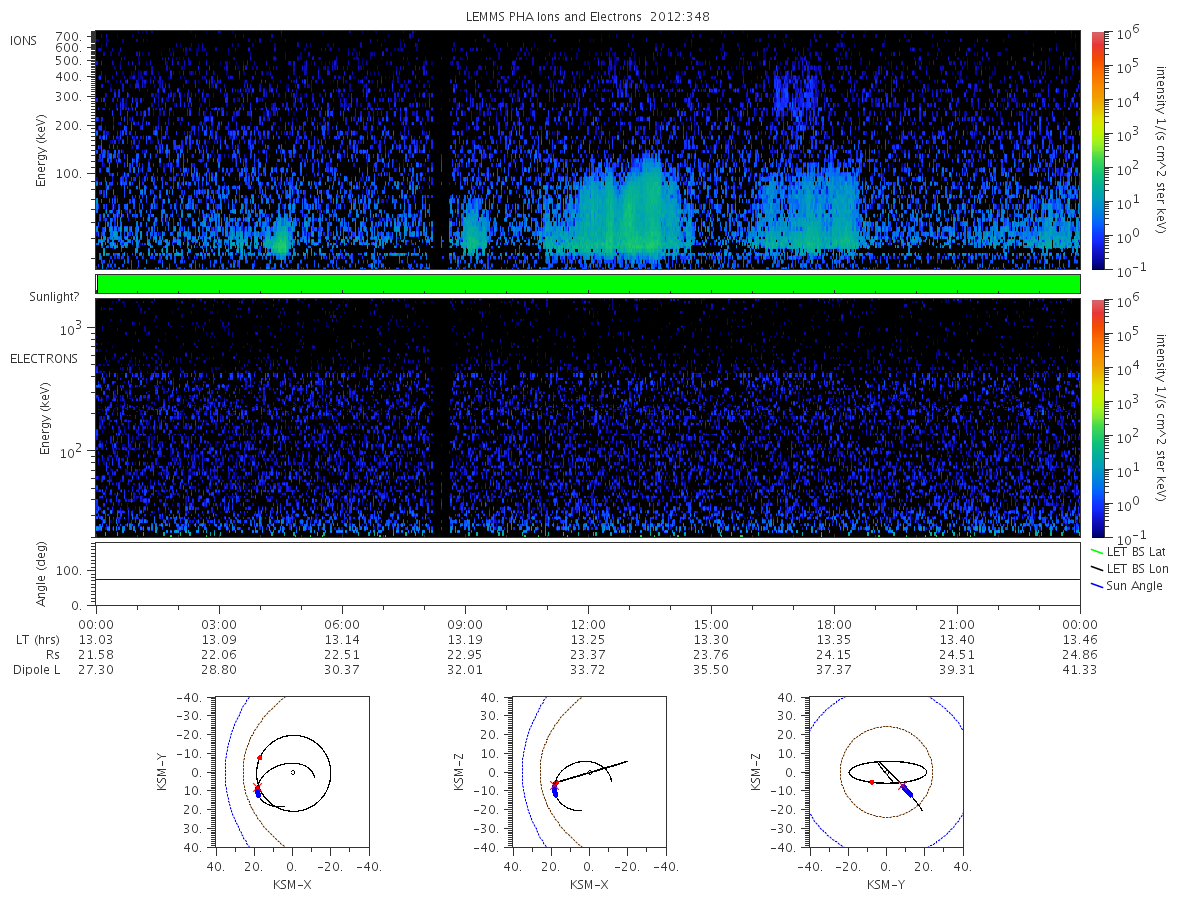Click the ions intensity color scale bar
Image resolution: width=1200 pixels, height=900 pixels.
1097,150
